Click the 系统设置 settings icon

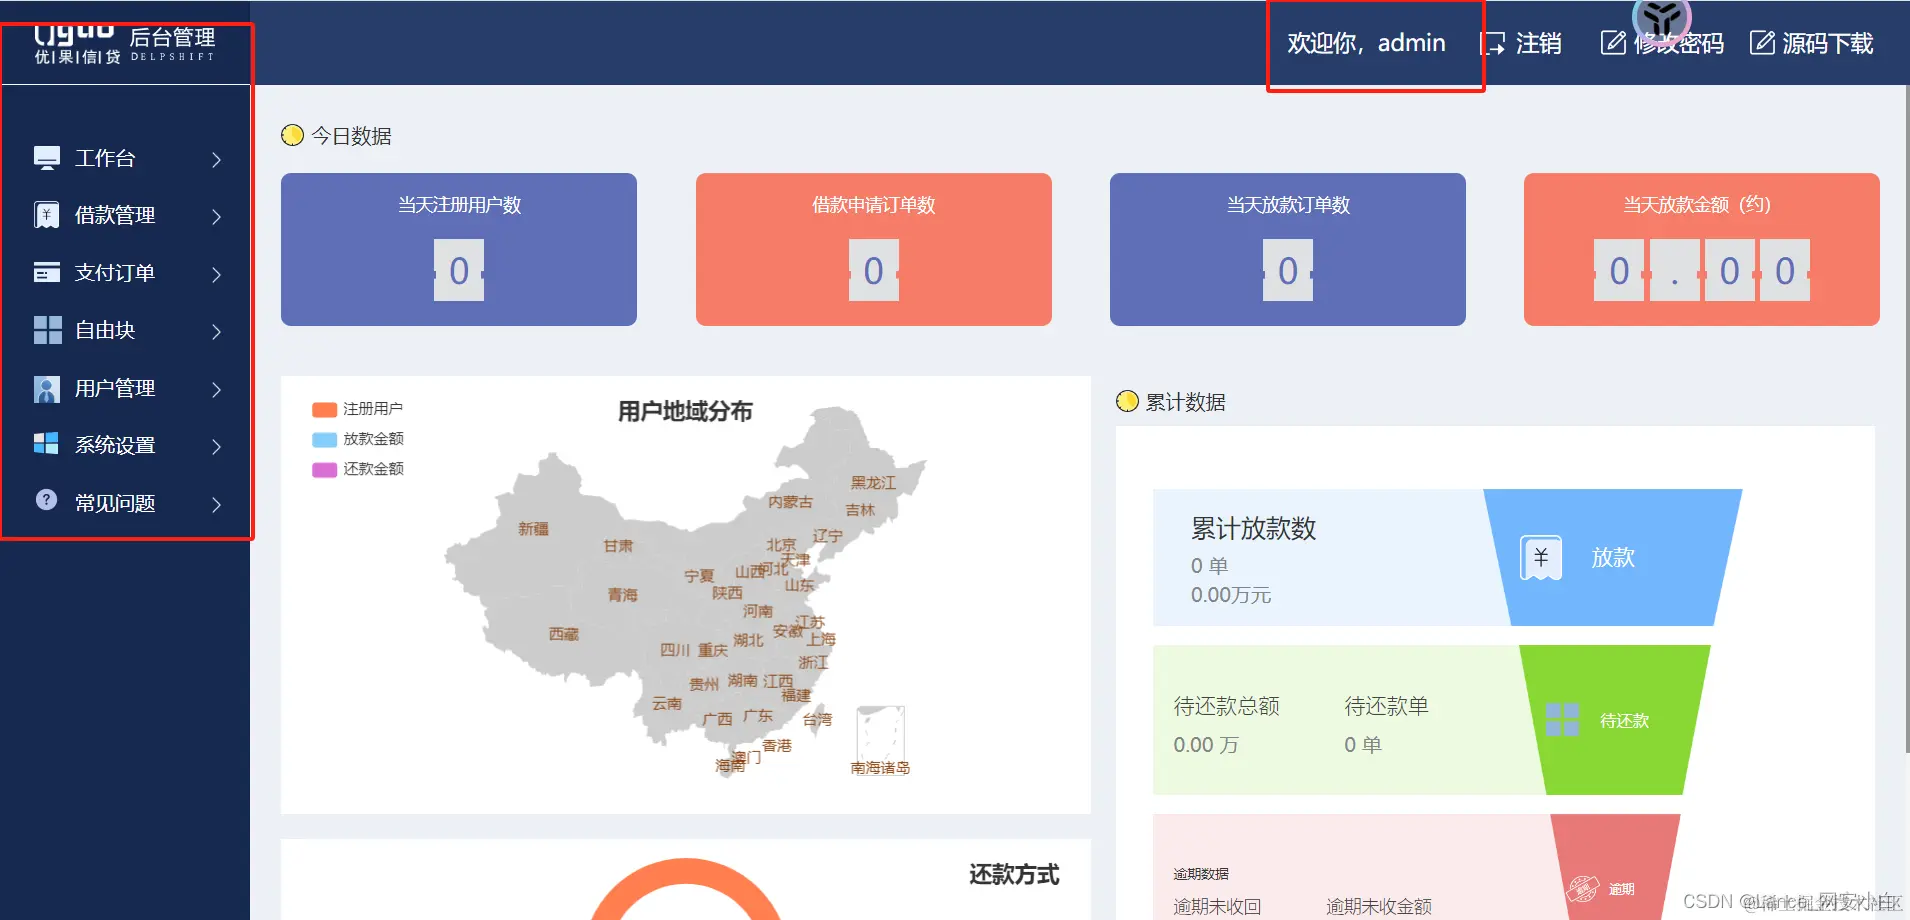(45, 444)
